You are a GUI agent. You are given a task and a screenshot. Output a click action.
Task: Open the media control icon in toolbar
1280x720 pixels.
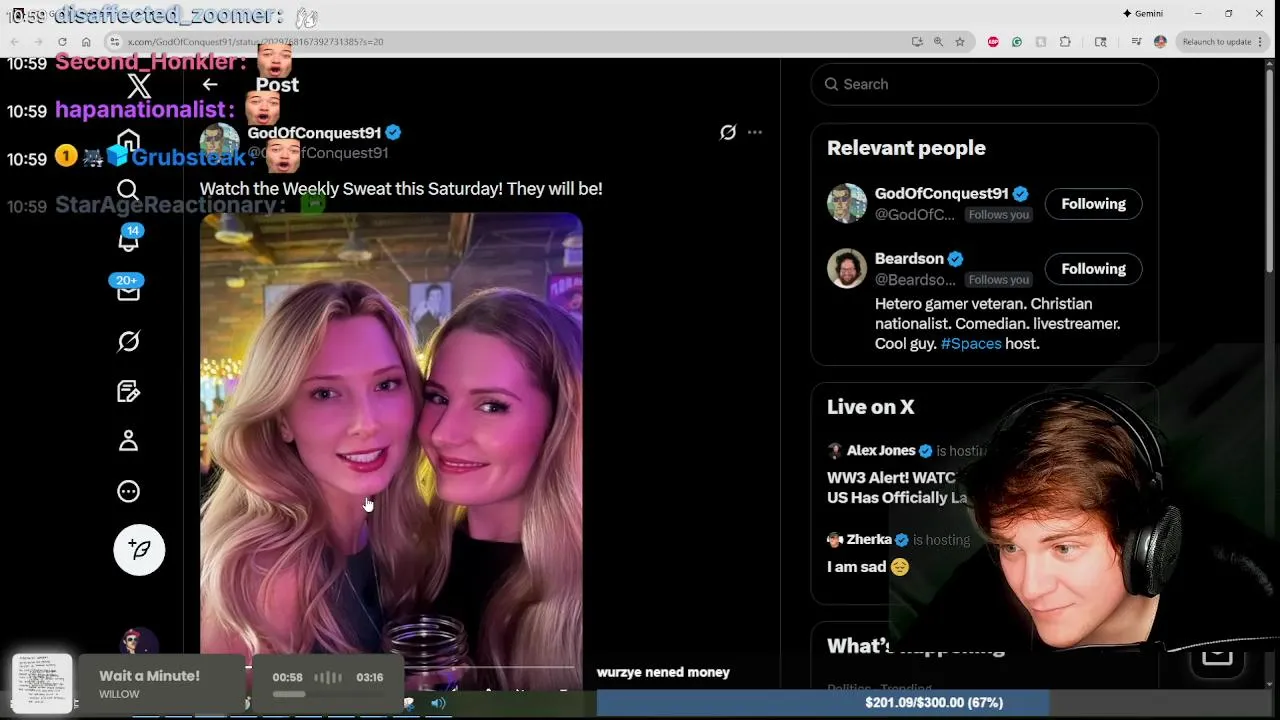[x=1136, y=42]
